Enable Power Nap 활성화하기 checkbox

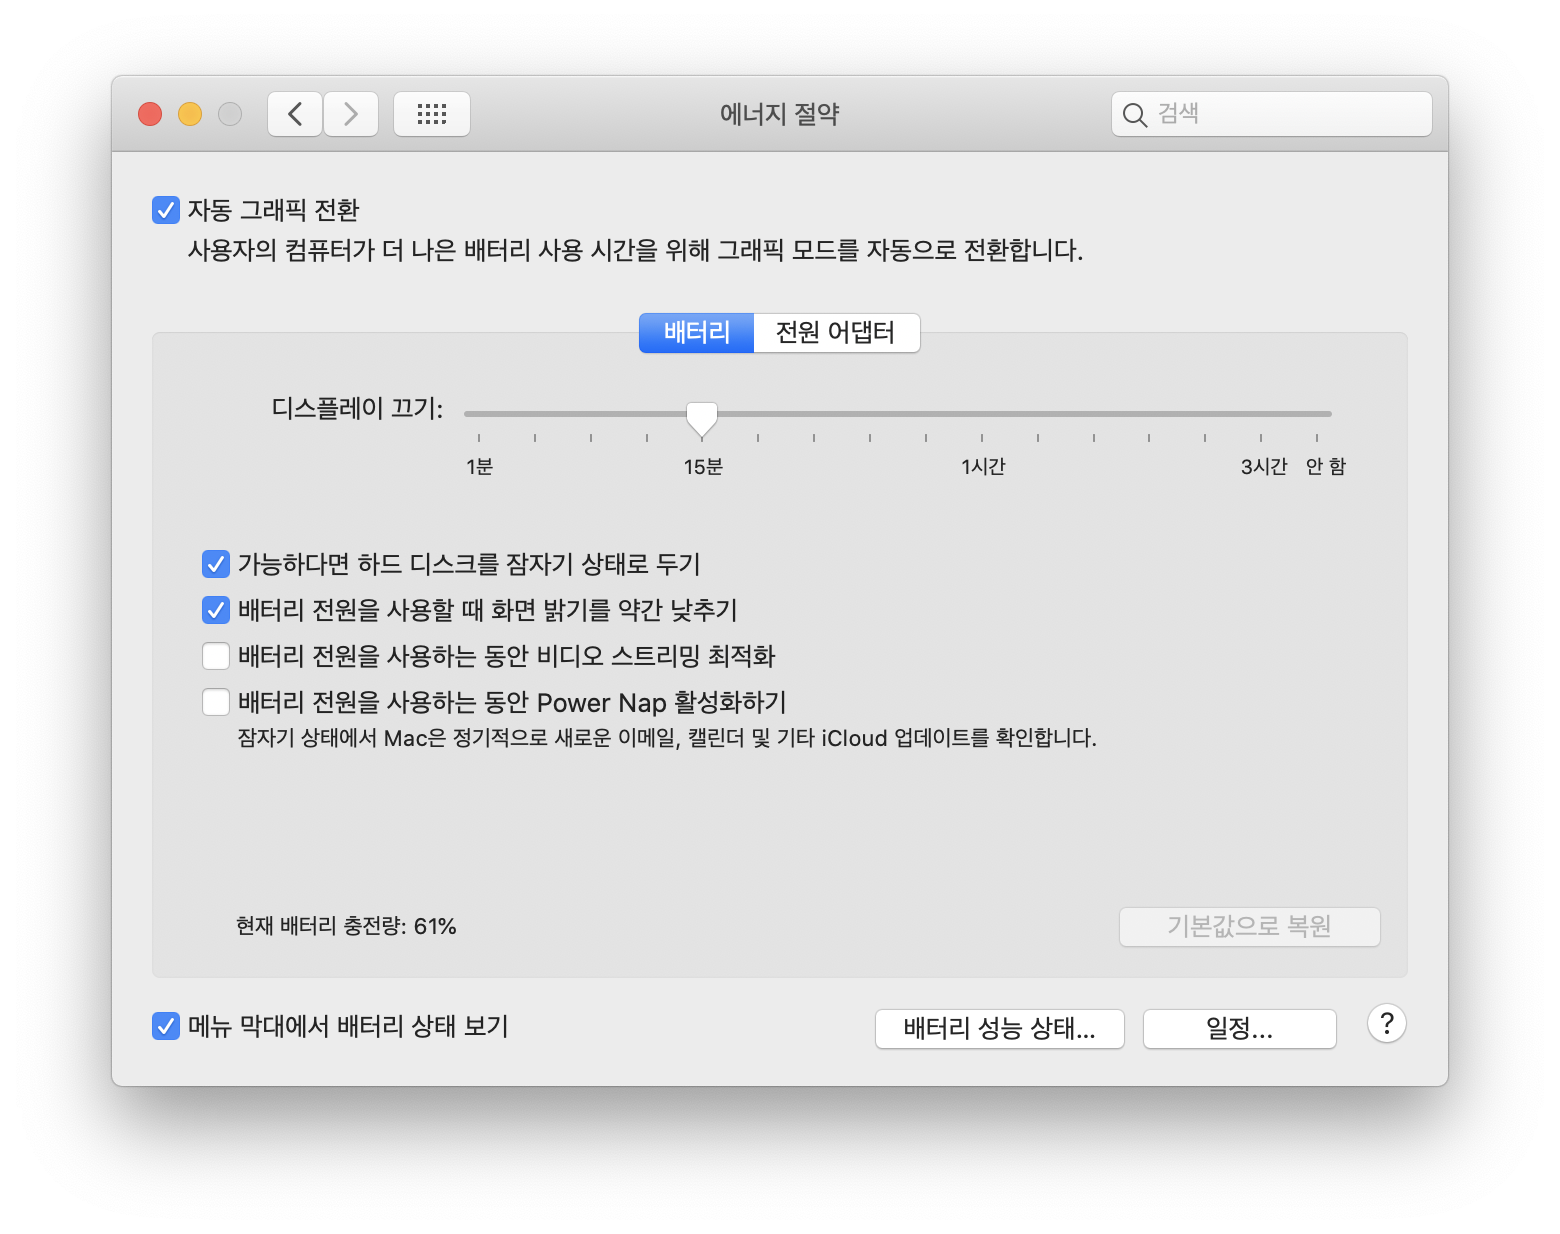[x=216, y=702]
